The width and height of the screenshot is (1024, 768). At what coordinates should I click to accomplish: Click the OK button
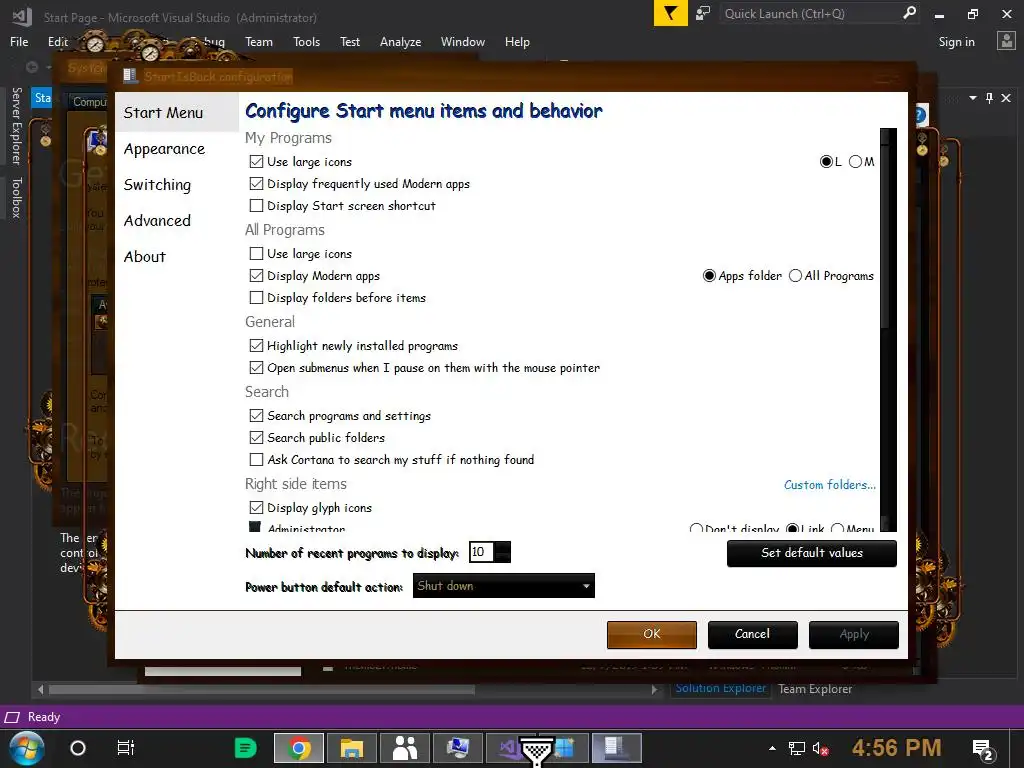[x=652, y=635]
